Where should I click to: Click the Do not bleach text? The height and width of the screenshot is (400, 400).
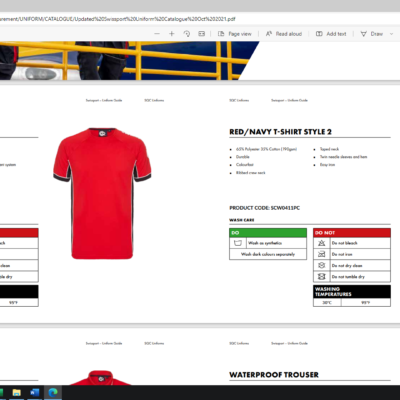(344, 243)
